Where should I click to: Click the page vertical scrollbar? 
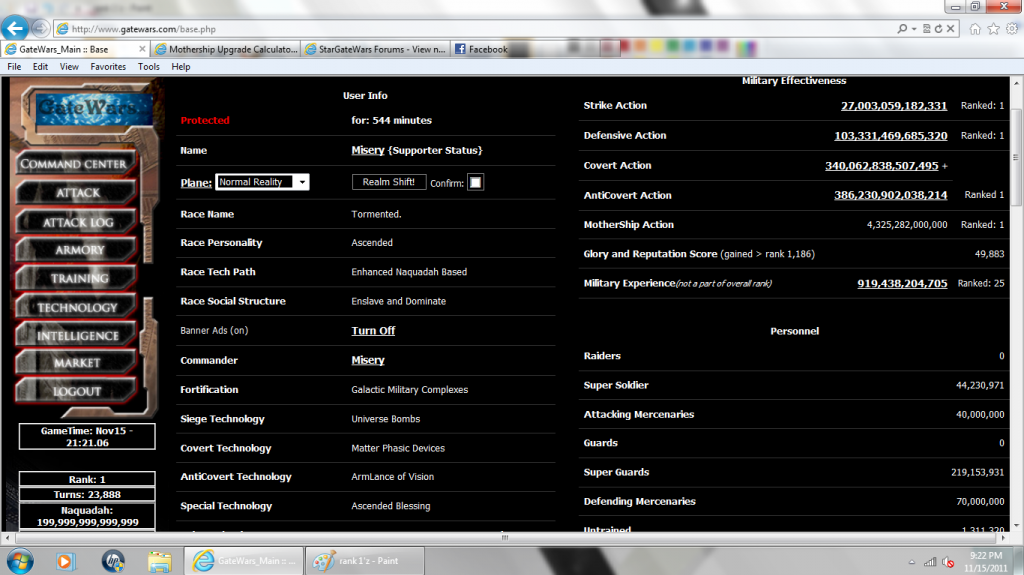(x=1016, y=300)
